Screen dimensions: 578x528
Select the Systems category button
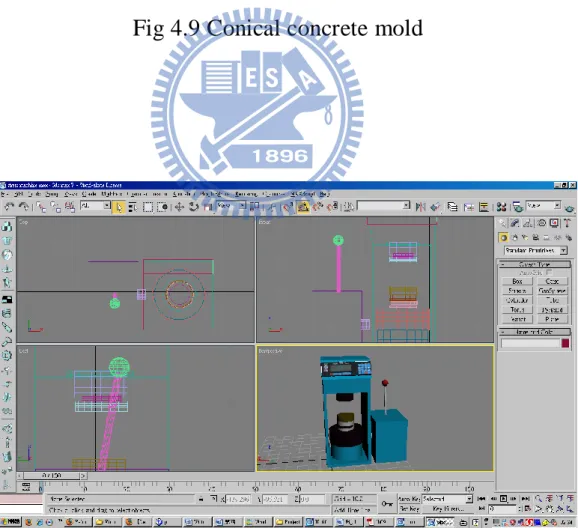[568, 237]
